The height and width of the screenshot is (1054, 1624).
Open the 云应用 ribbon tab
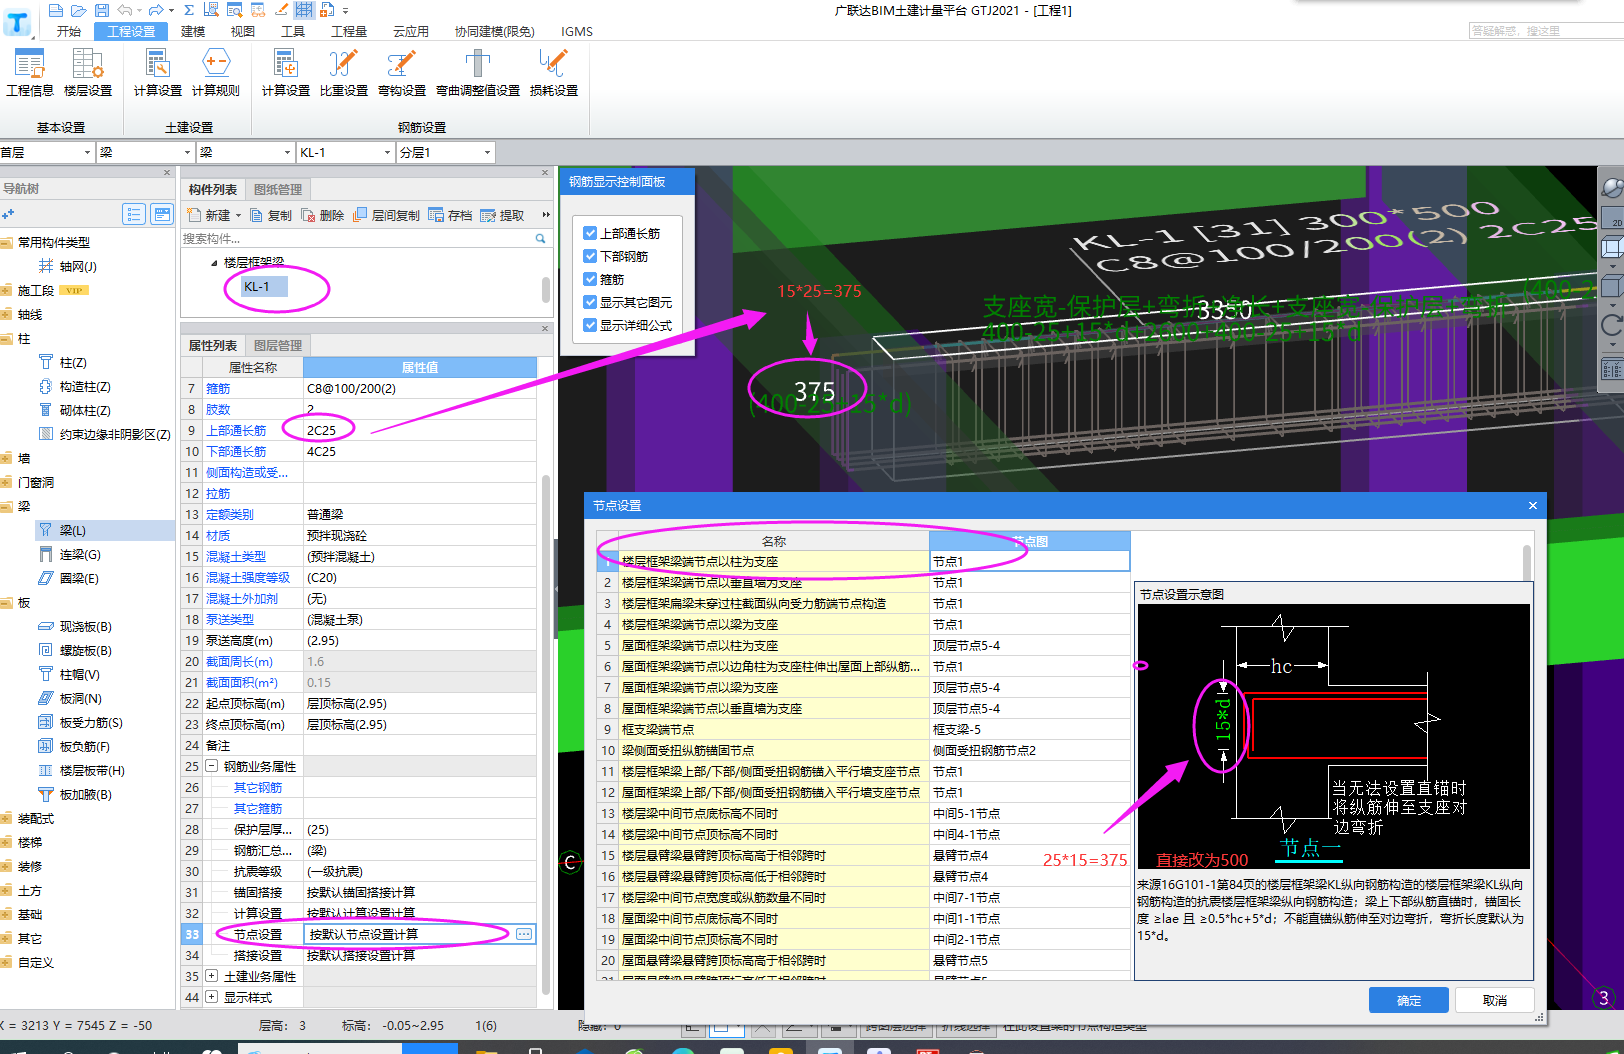[x=411, y=31]
